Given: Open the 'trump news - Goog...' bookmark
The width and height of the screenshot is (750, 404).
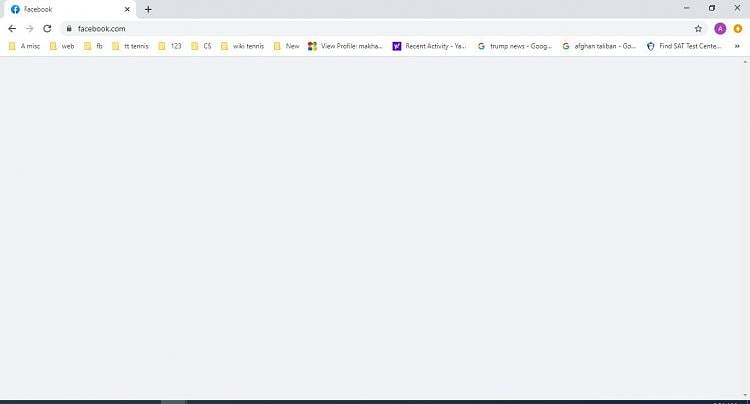Looking at the screenshot, I should 515,46.
